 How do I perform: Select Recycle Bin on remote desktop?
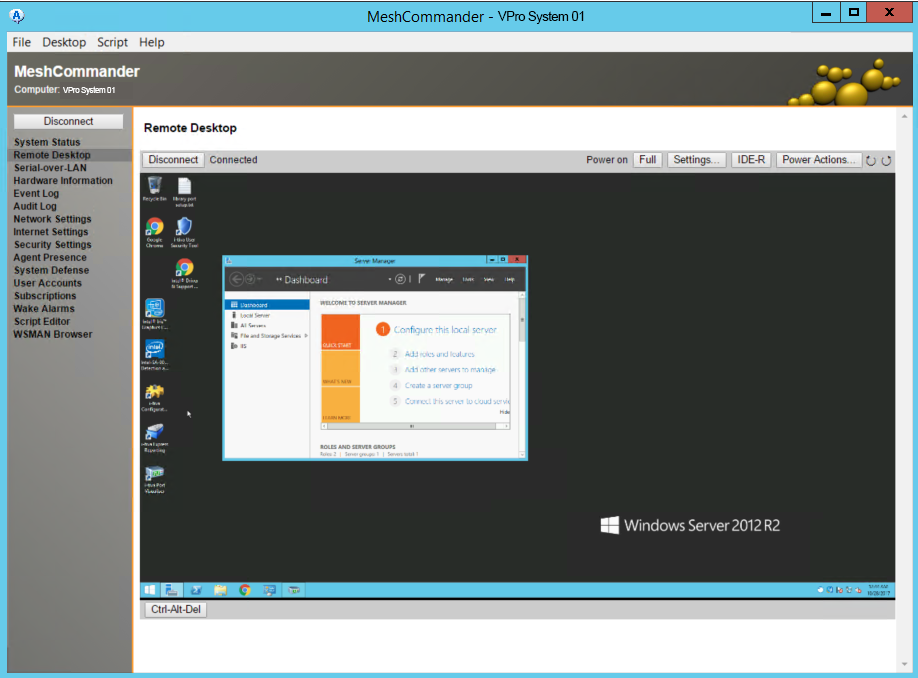point(155,189)
